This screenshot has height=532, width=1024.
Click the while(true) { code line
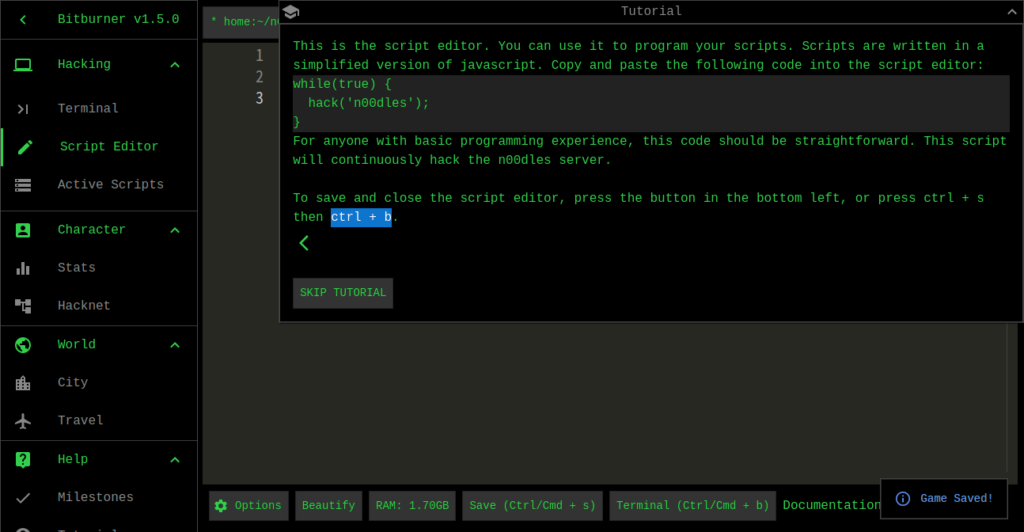point(342,84)
